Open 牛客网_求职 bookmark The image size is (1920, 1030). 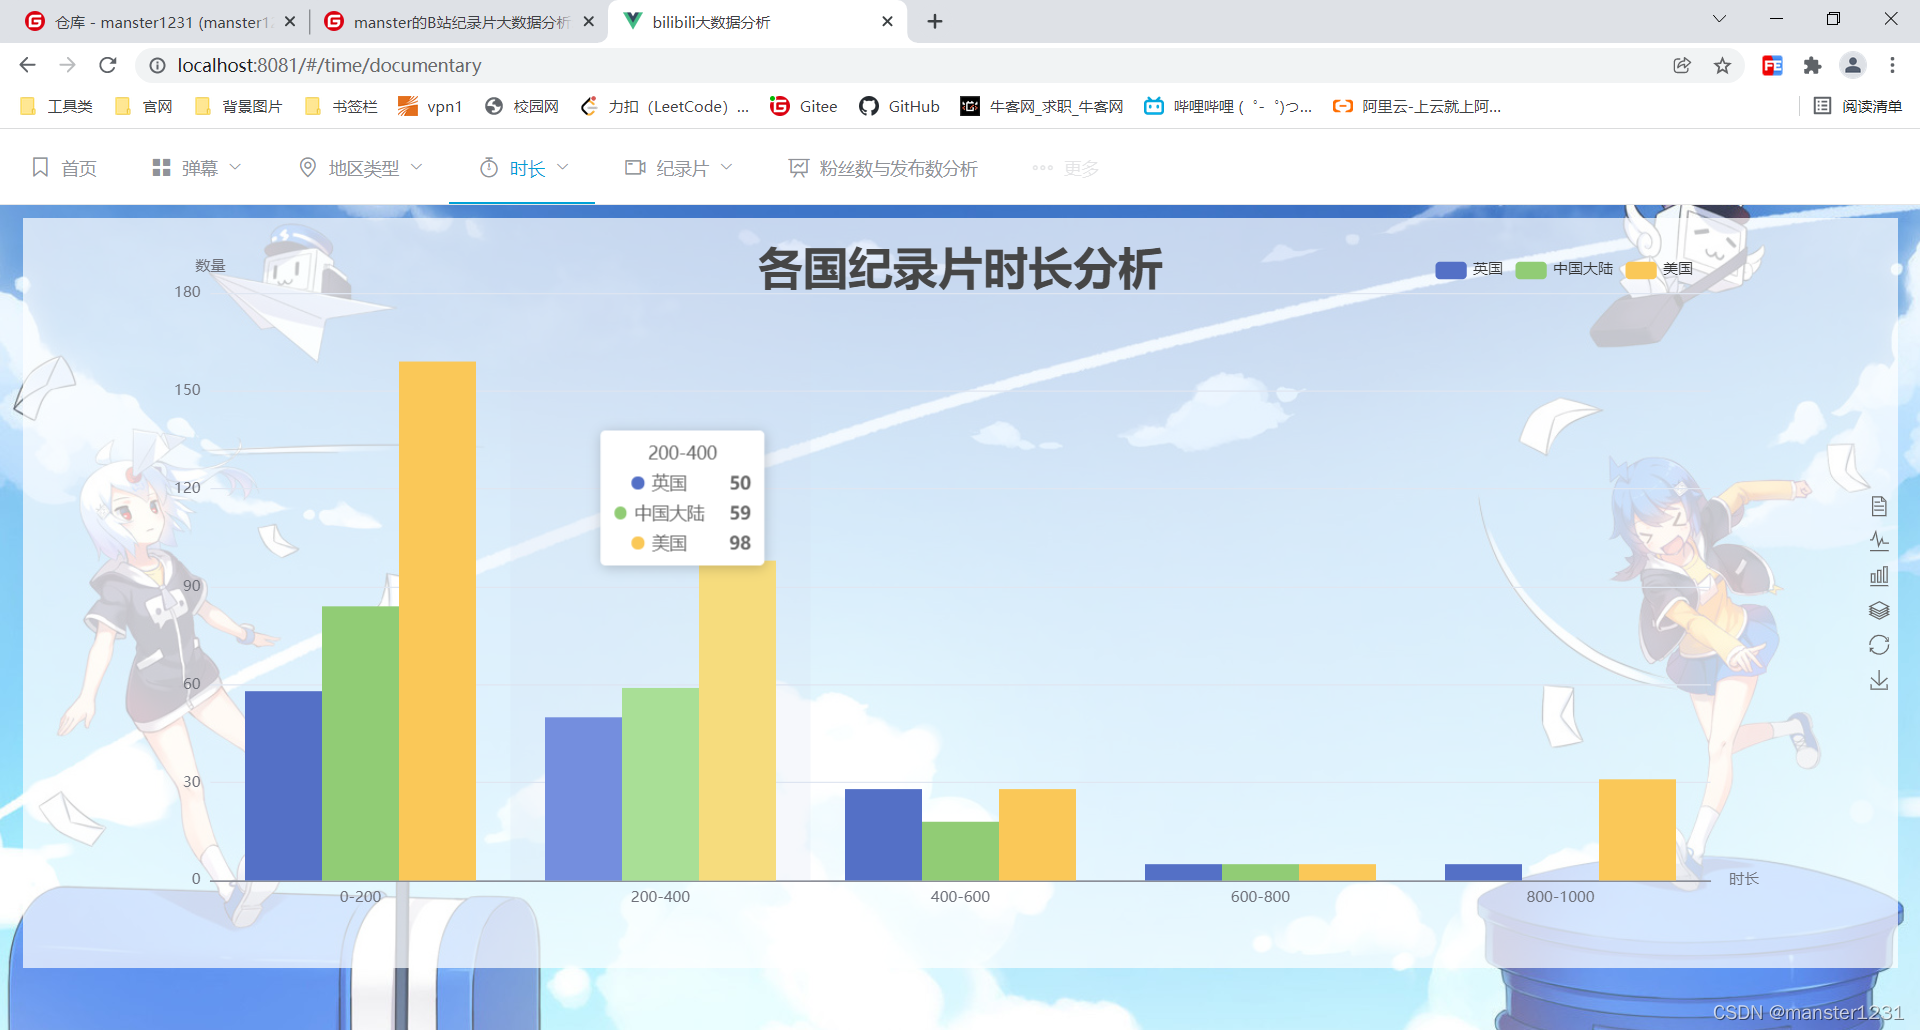[1041, 106]
